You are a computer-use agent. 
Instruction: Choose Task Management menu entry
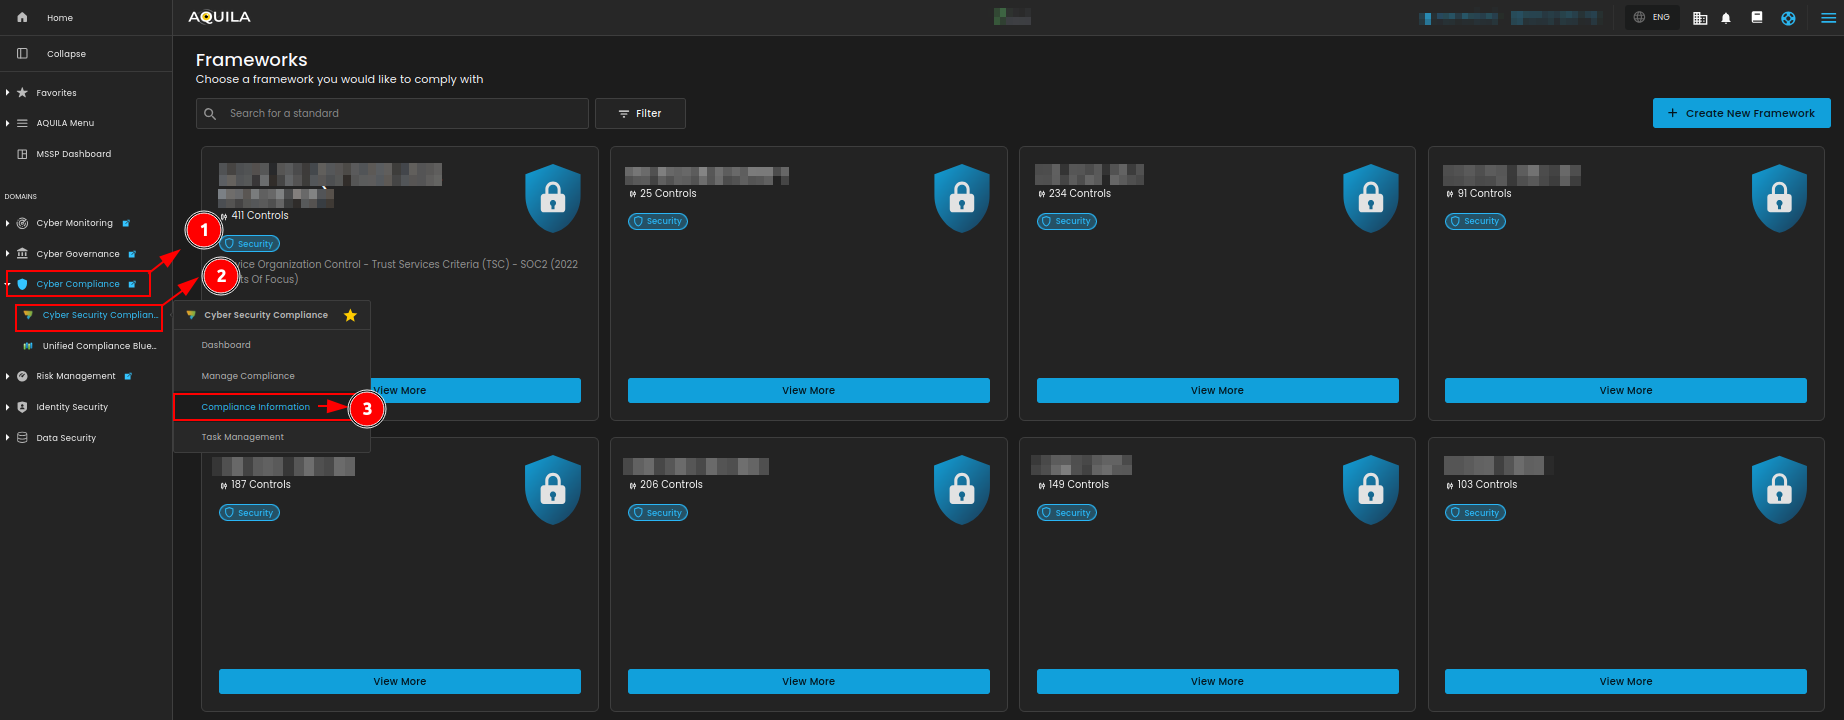(x=243, y=437)
